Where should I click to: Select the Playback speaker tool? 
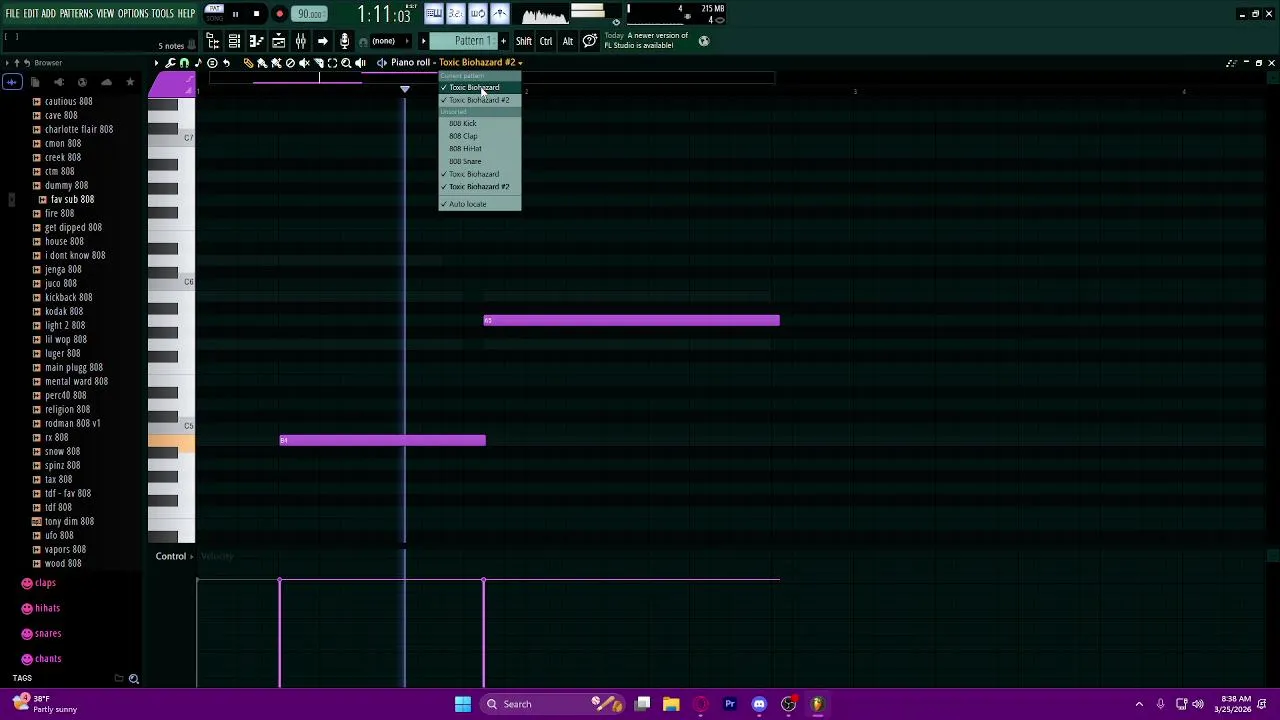point(360,62)
